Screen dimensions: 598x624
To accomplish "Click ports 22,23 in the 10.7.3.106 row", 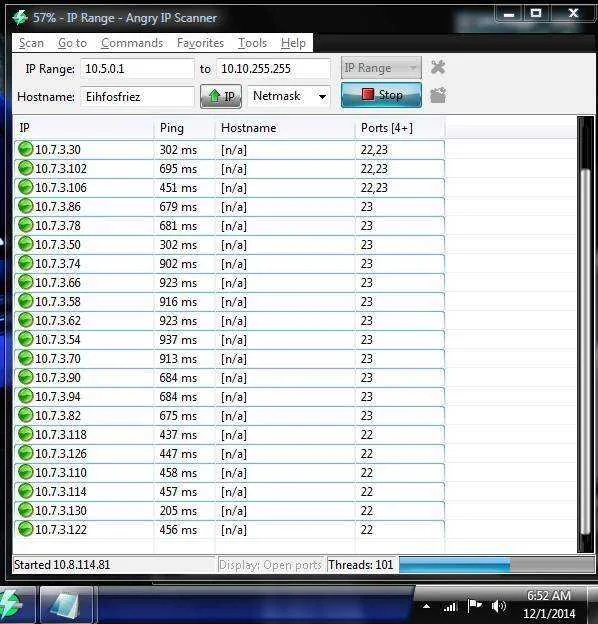I will click(374, 187).
